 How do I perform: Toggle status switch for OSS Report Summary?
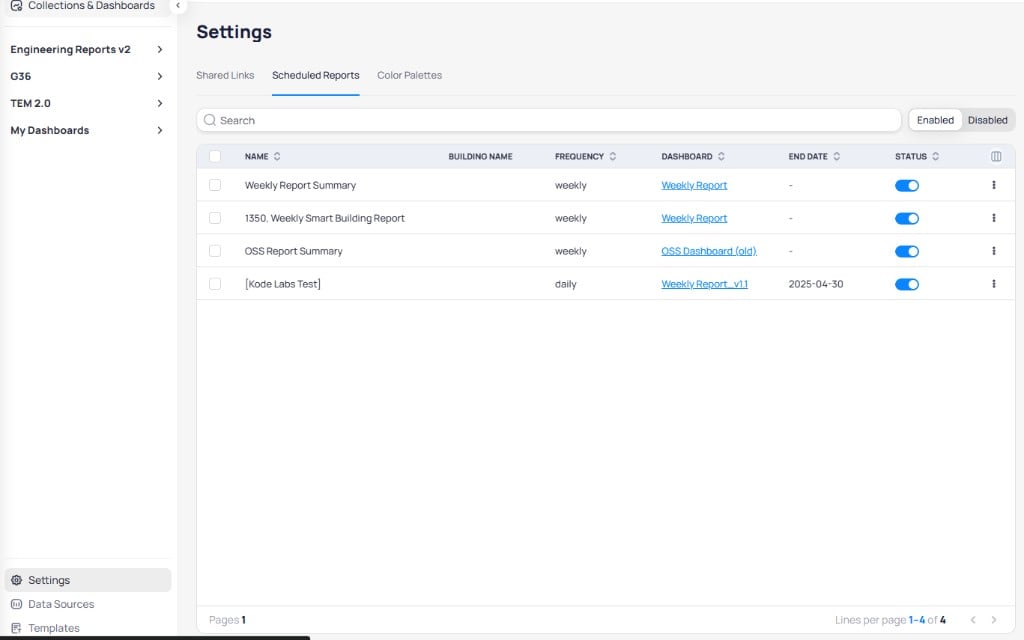906,251
